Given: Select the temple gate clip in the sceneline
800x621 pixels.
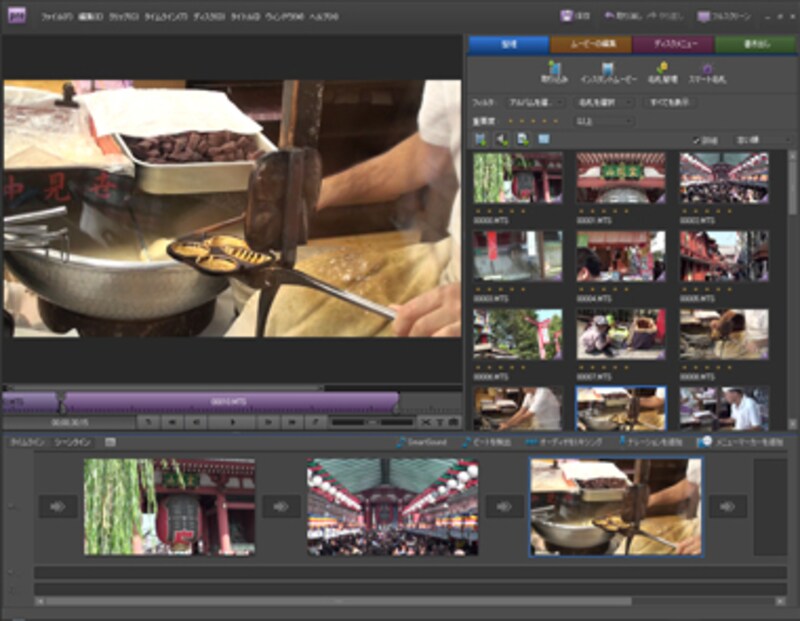Looking at the screenshot, I should [169, 507].
